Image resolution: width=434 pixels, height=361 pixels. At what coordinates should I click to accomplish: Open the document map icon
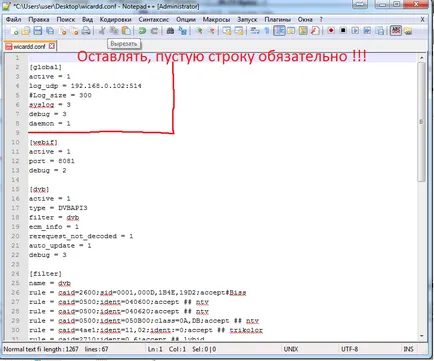303,31
